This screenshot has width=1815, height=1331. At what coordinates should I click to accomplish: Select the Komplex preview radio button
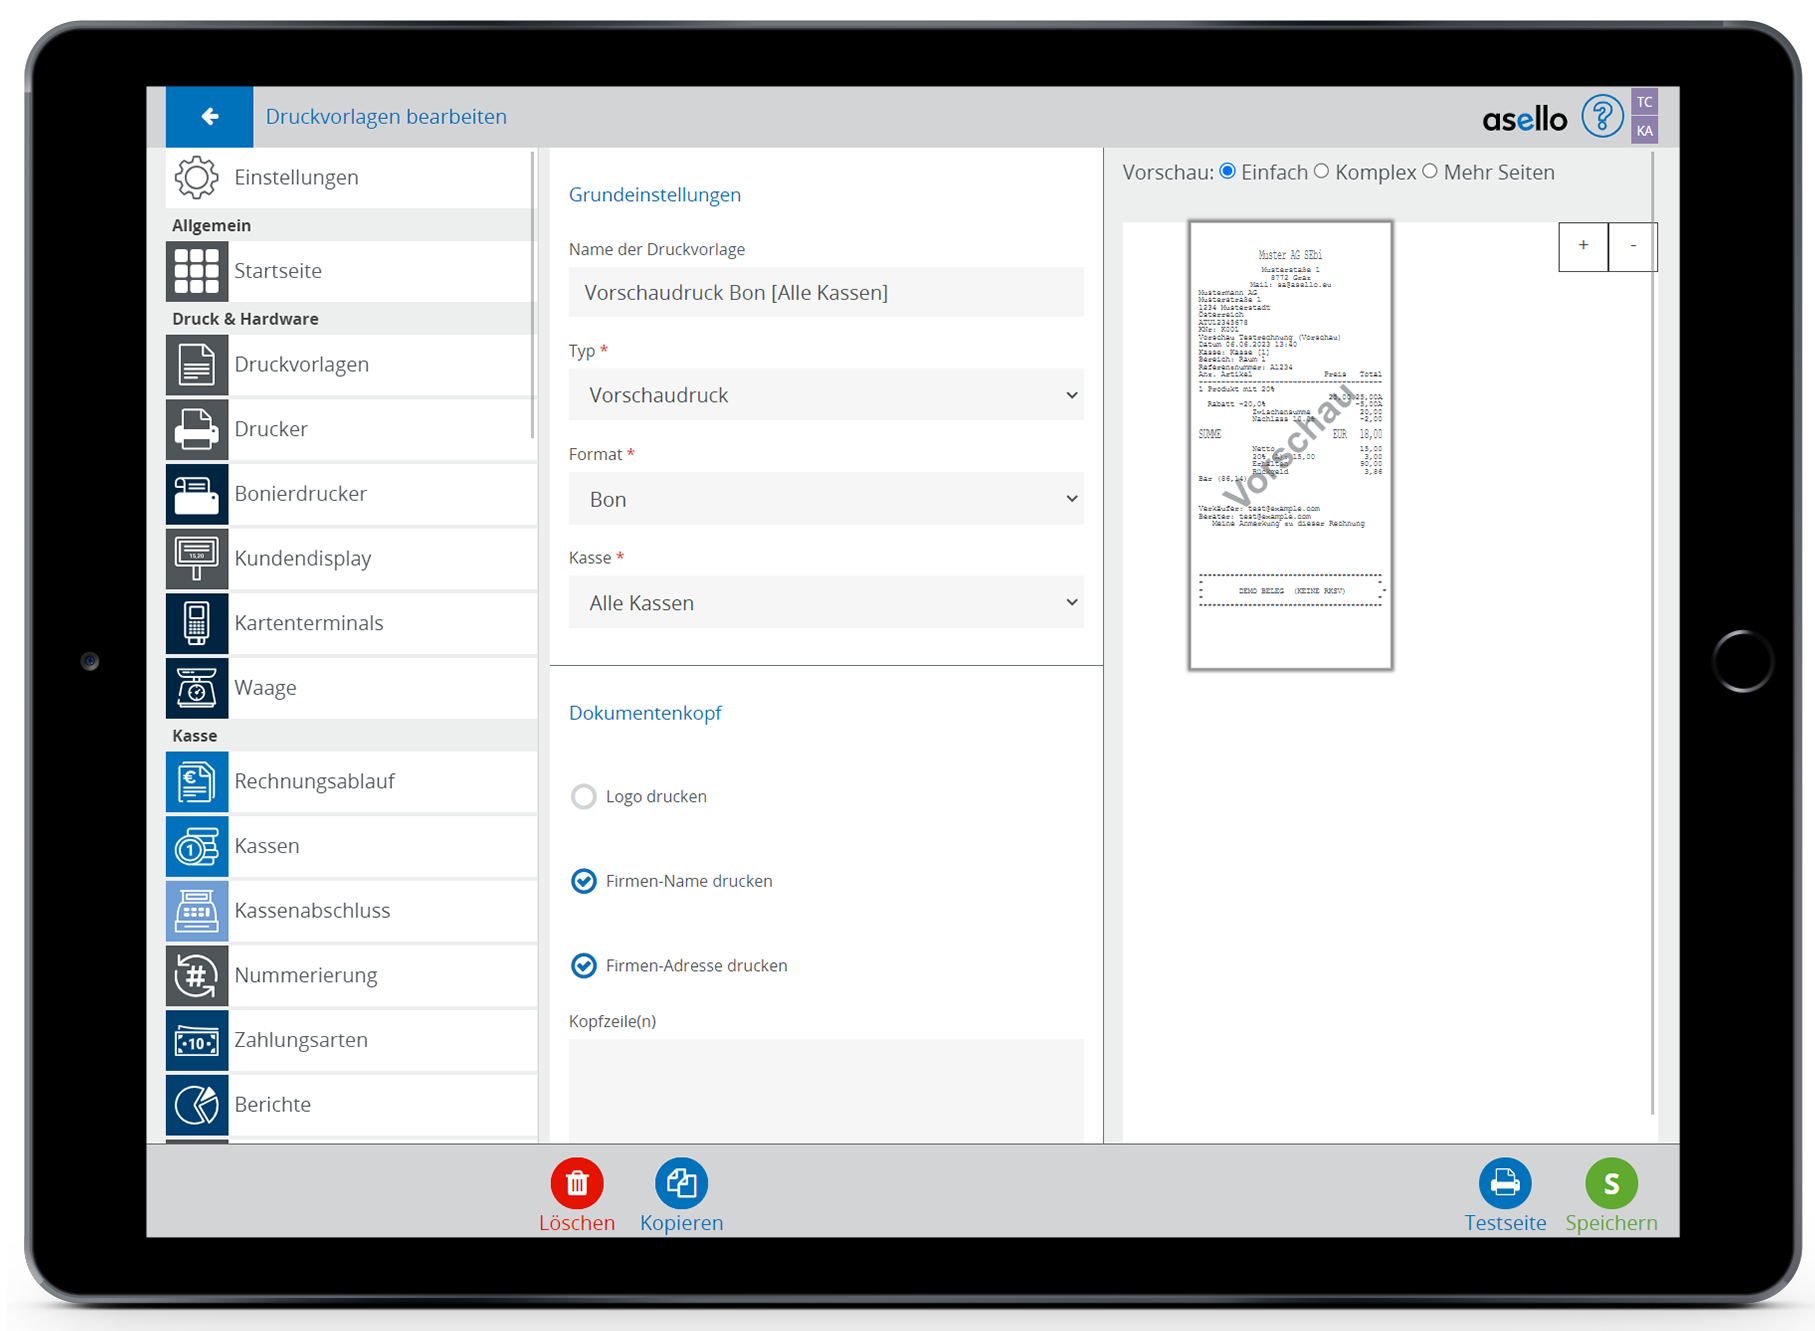1322,172
